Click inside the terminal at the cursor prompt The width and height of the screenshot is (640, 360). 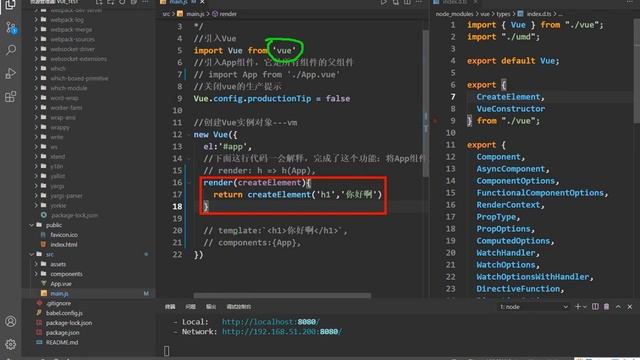pyautogui.click(x=166, y=351)
